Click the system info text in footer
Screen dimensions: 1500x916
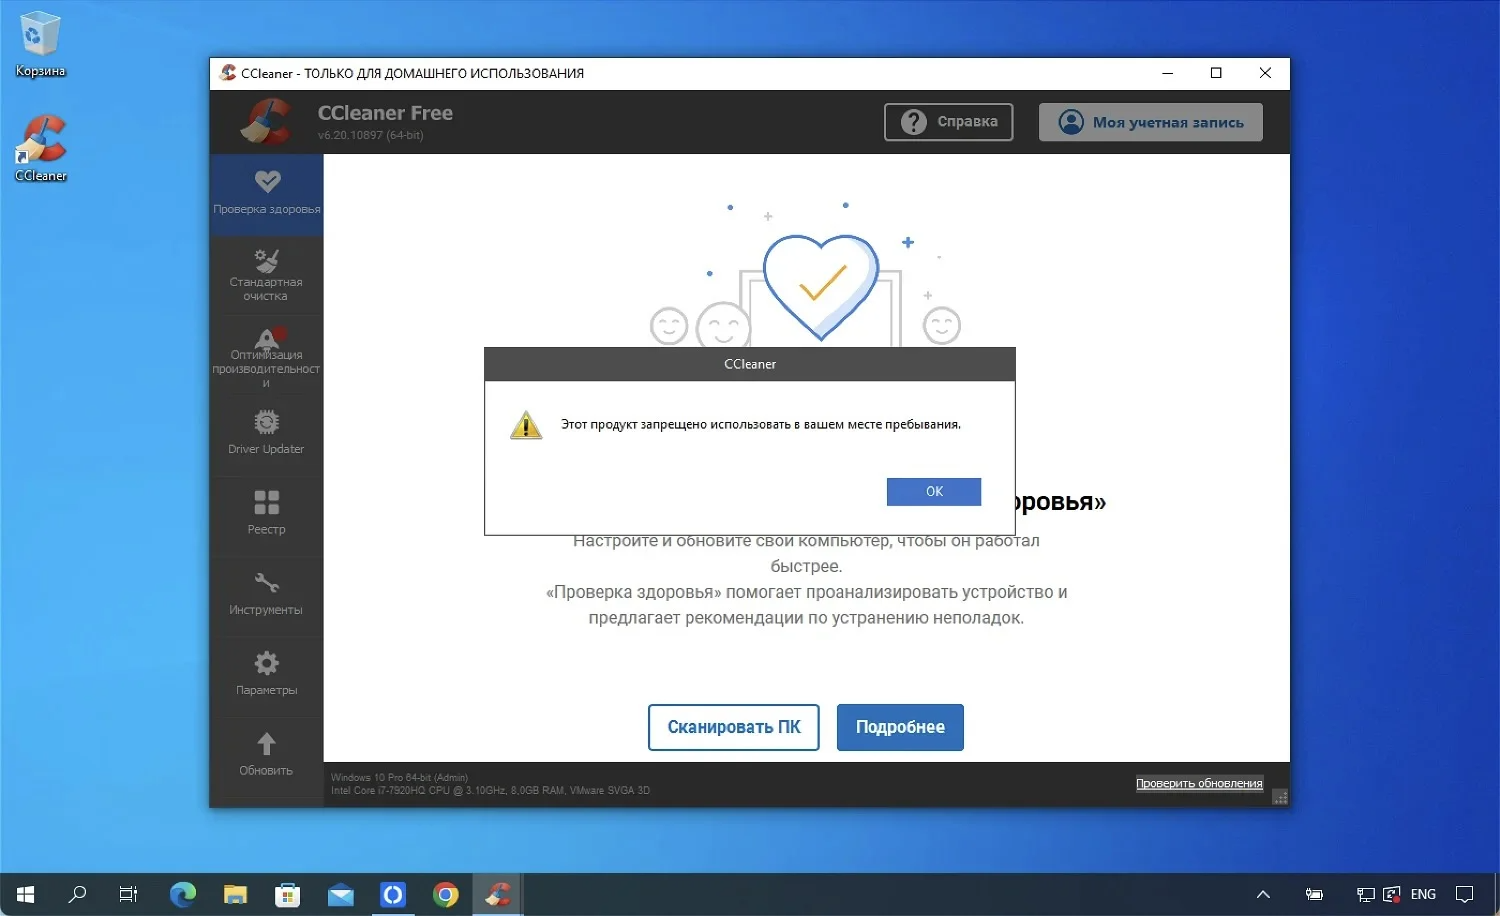point(490,783)
